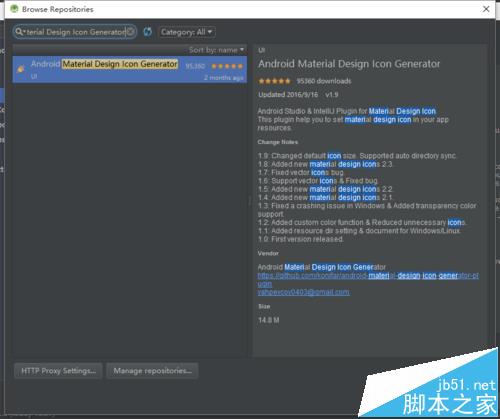Click the details title 'Android Material Design Icon Generator'

(349, 64)
